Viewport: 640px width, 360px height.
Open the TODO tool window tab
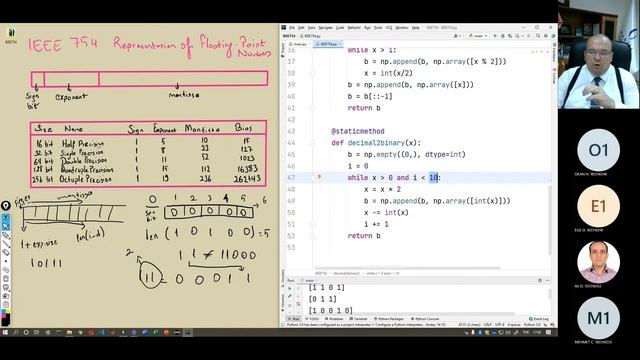tap(312, 319)
